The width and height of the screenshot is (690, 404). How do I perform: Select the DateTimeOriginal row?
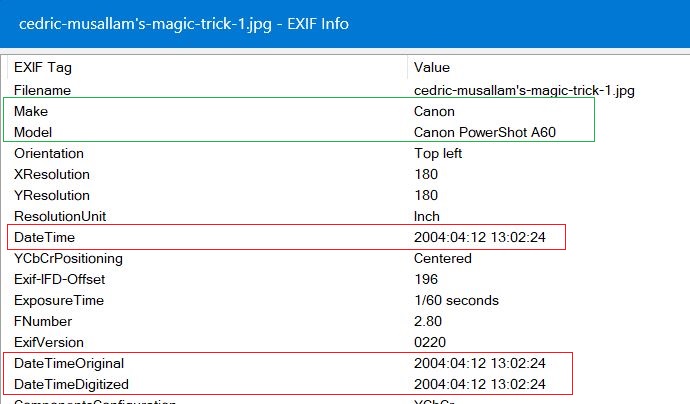point(348,364)
